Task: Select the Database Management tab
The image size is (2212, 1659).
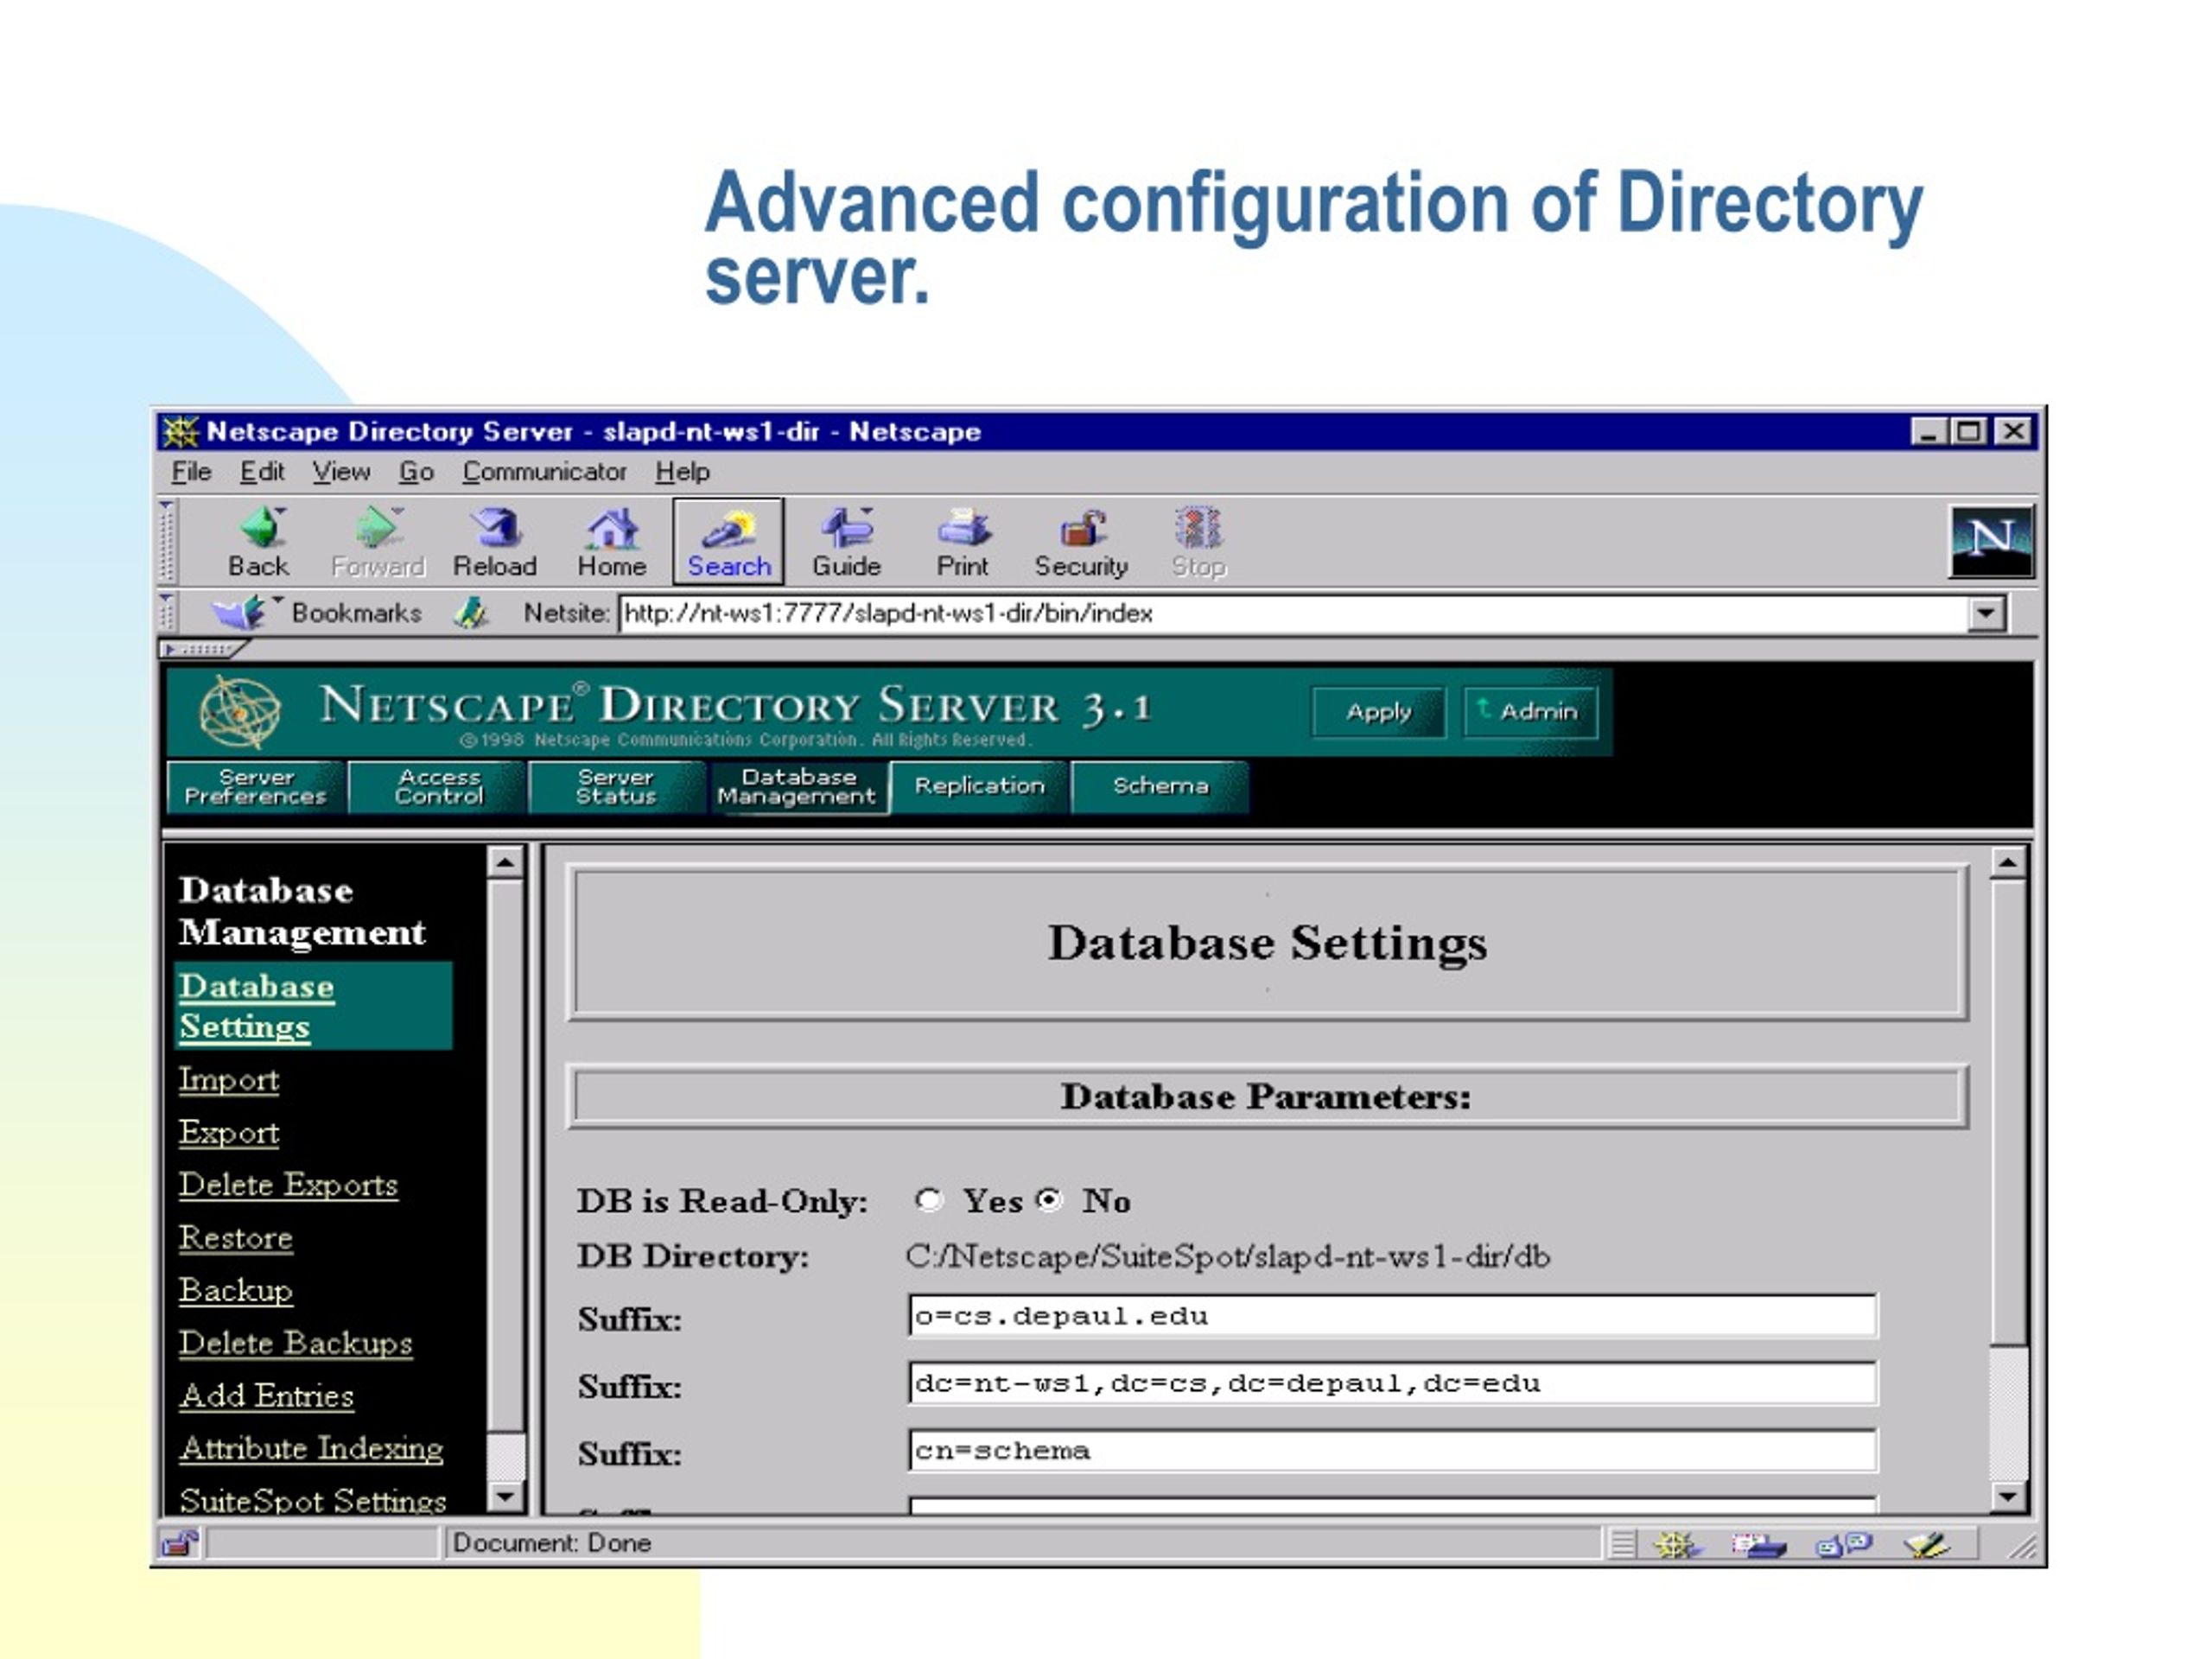Action: (x=798, y=787)
